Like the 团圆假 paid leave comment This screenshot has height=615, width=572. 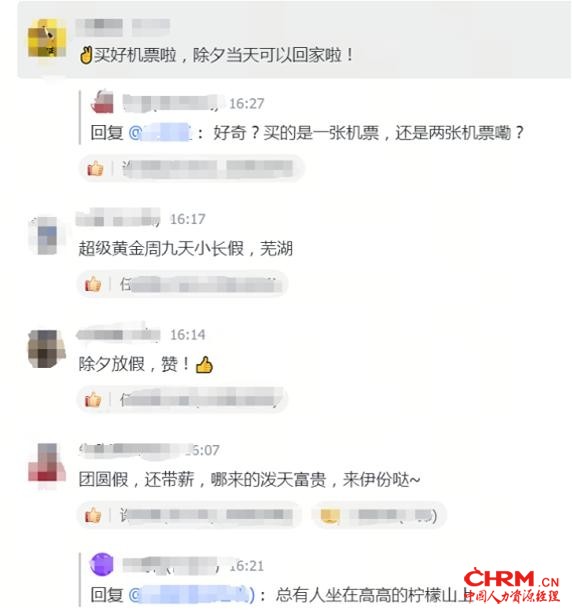pyautogui.click(x=93, y=515)
